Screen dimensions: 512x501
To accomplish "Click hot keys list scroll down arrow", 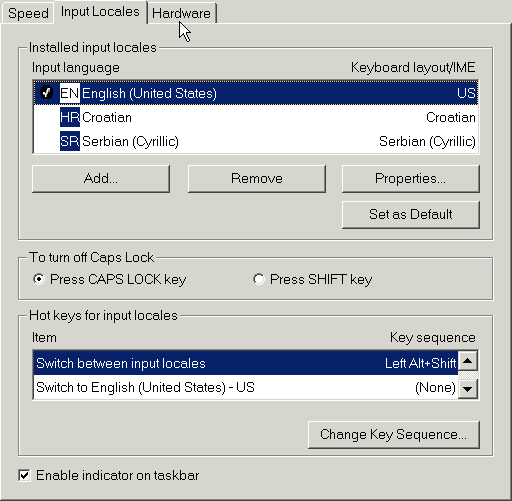I will [468, 389].
